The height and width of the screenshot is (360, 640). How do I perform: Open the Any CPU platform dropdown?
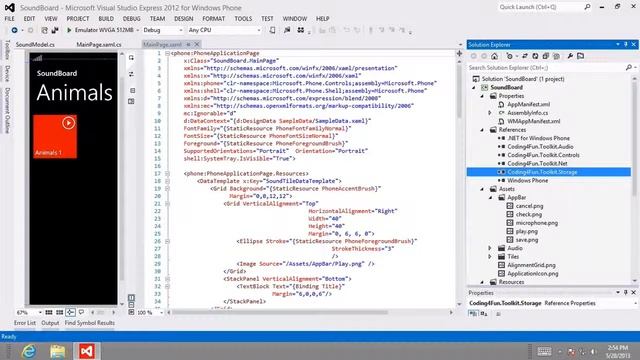258,30
